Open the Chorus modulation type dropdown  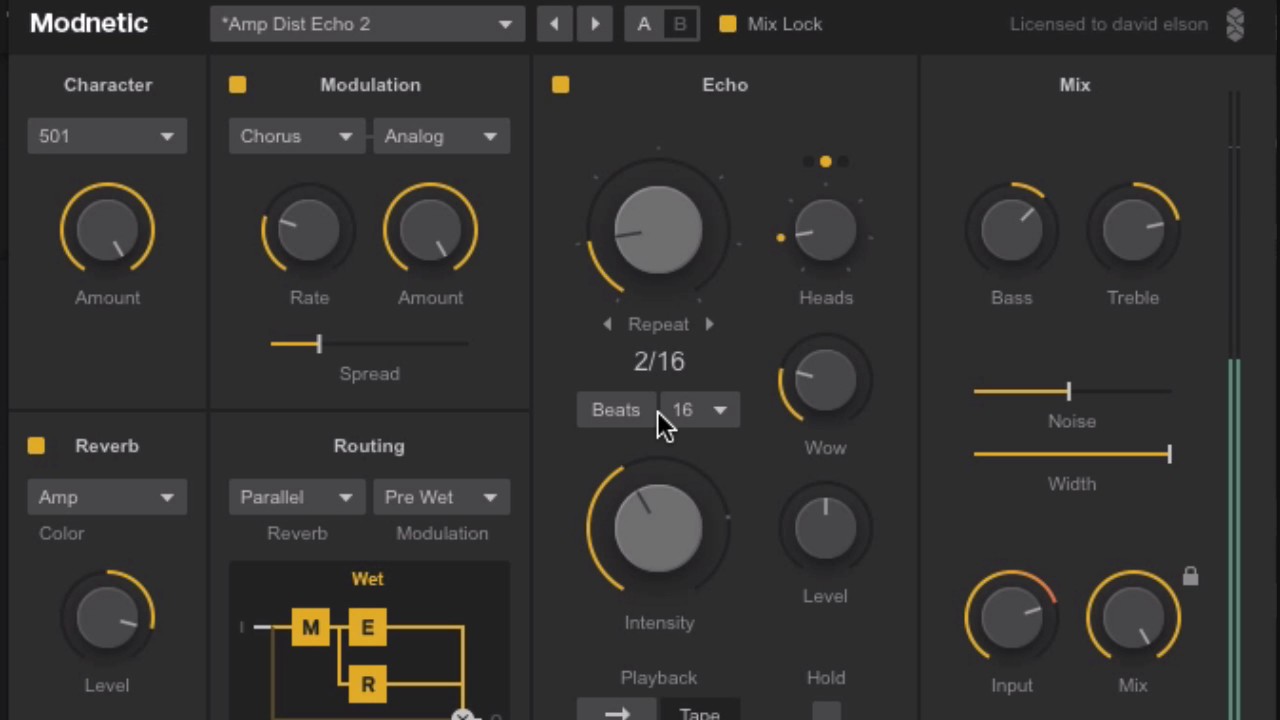coord(297,136)
